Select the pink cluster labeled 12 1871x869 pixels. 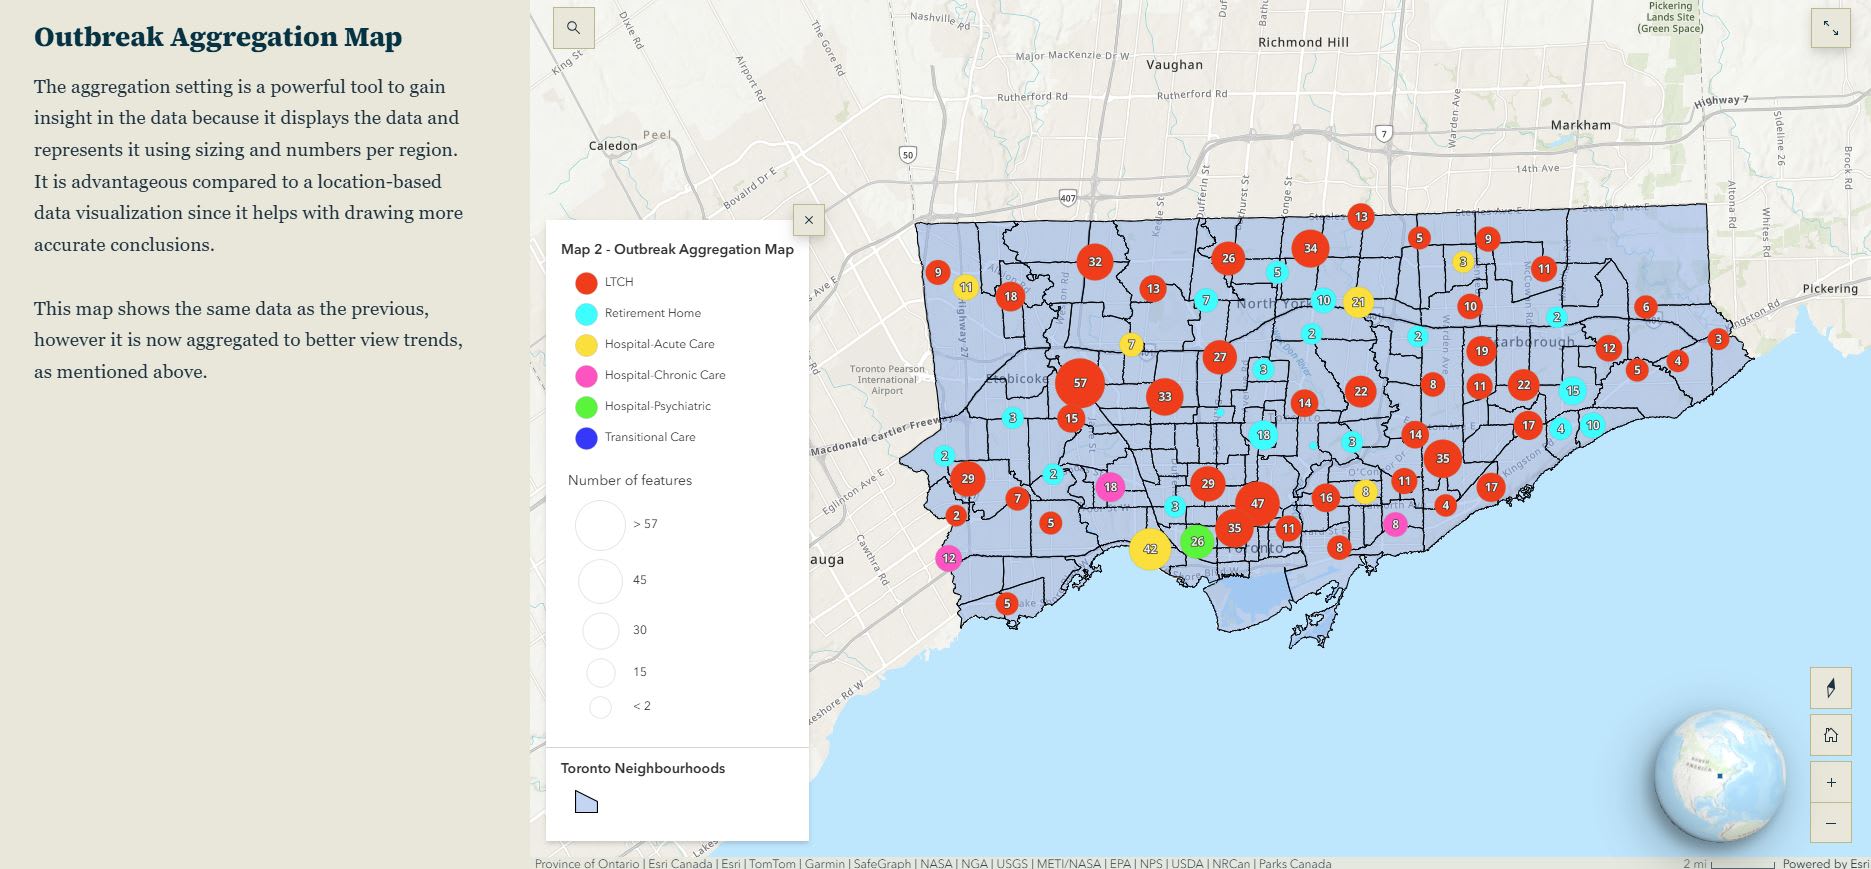pos(948,558)
